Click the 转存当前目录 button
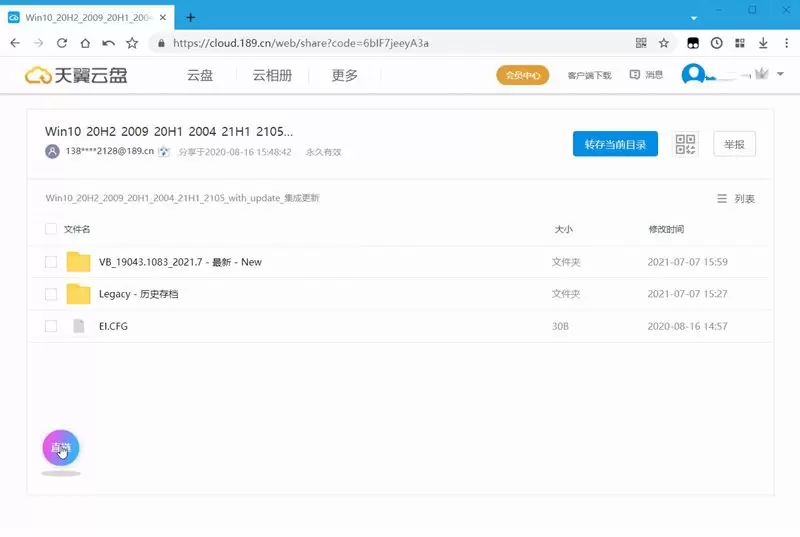The image size is (800, 537). [615, 144]
